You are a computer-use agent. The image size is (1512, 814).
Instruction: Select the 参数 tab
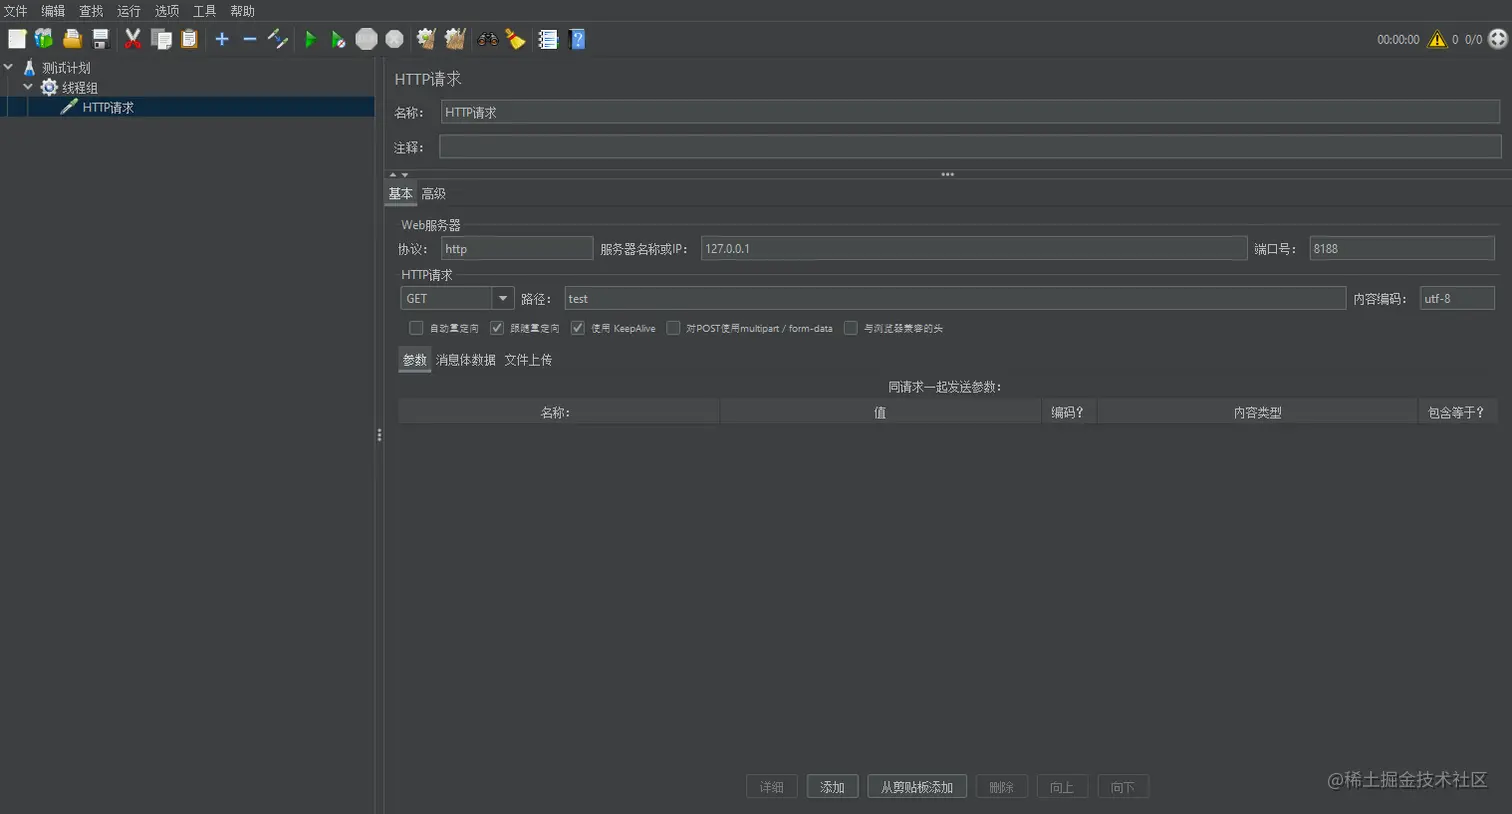pos(415,360)
